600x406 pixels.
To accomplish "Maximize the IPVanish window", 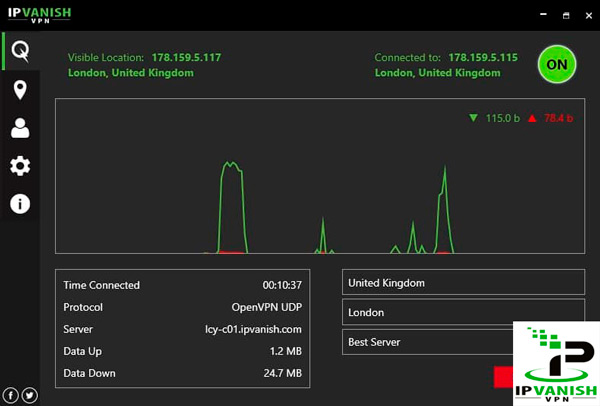I will click(x=566, y=15).
